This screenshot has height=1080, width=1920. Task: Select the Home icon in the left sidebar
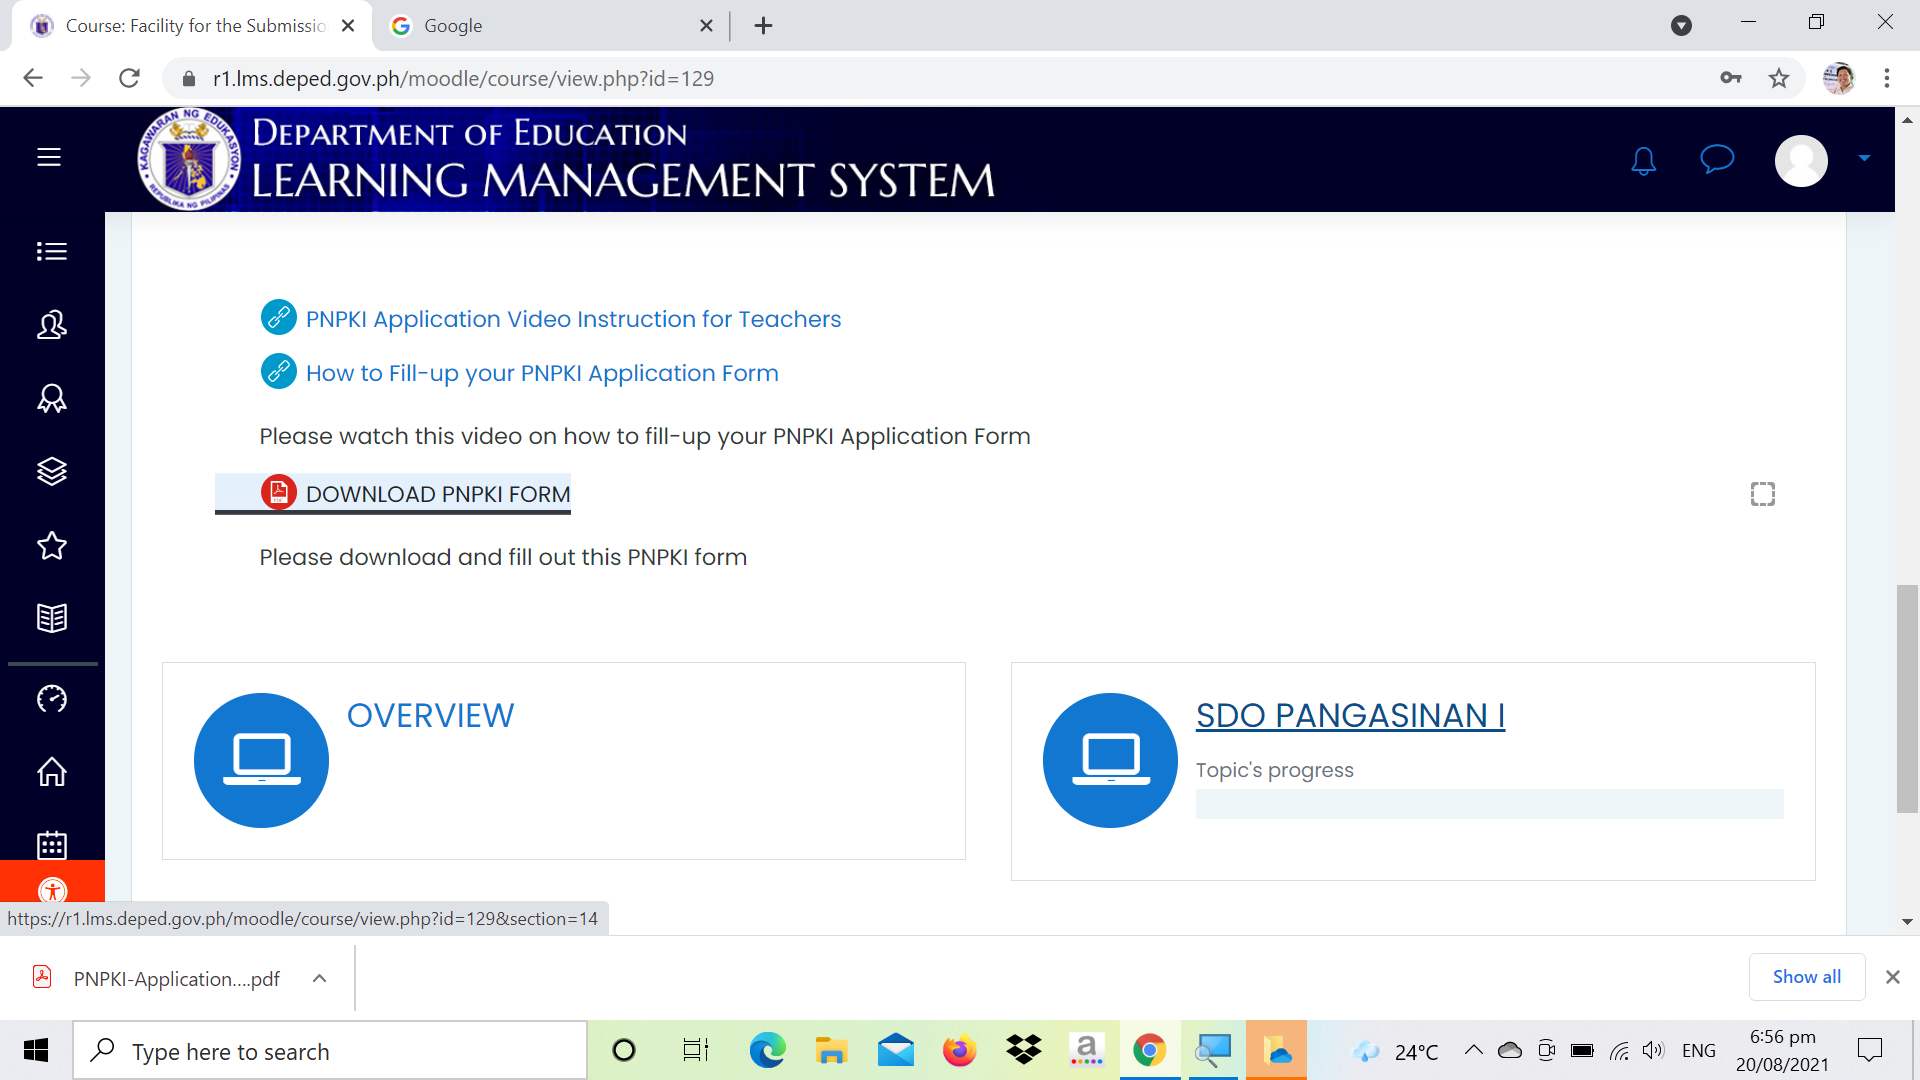51,772
